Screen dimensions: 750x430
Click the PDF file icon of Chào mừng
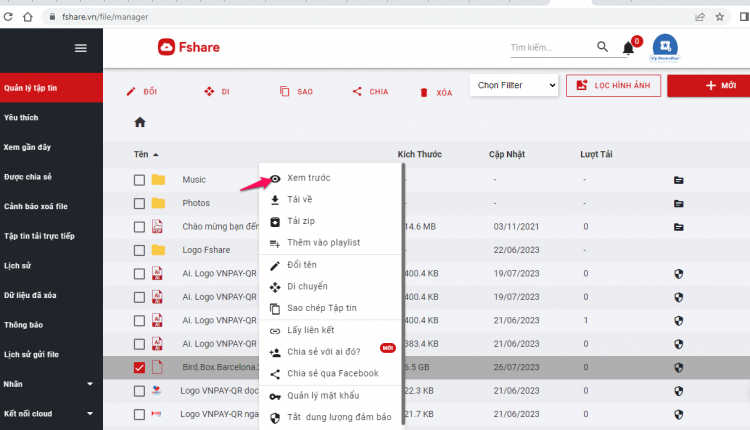coord(157,226)
